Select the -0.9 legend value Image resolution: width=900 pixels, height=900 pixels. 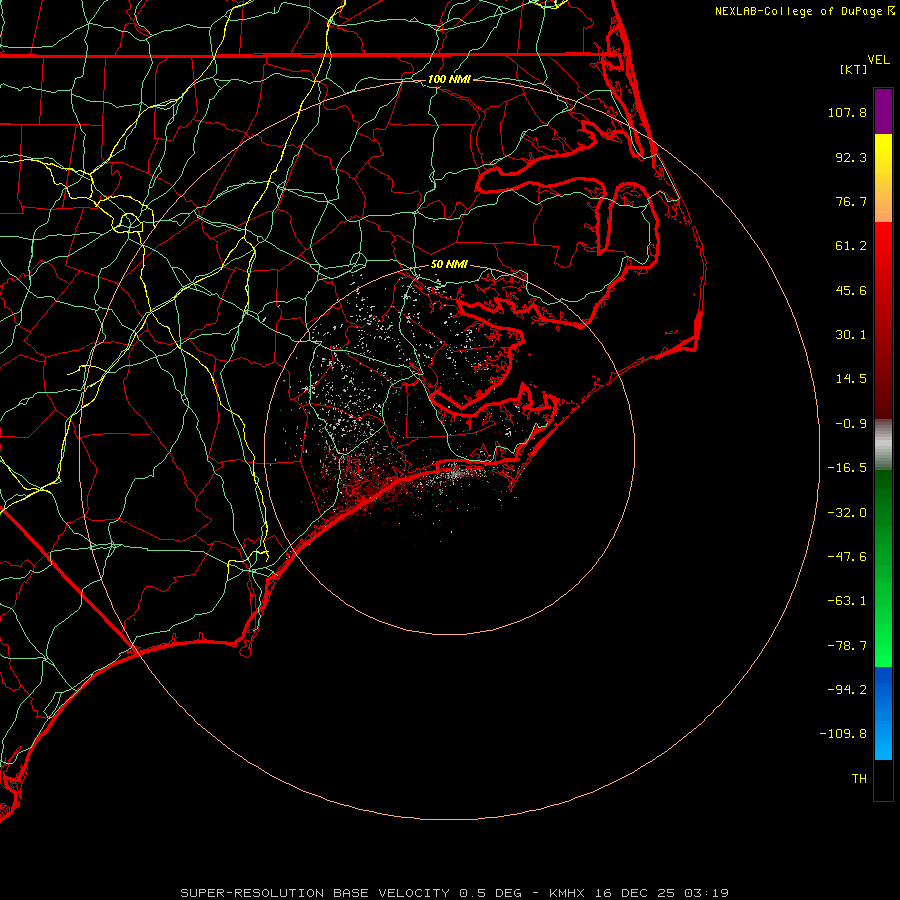coord(851,424)
